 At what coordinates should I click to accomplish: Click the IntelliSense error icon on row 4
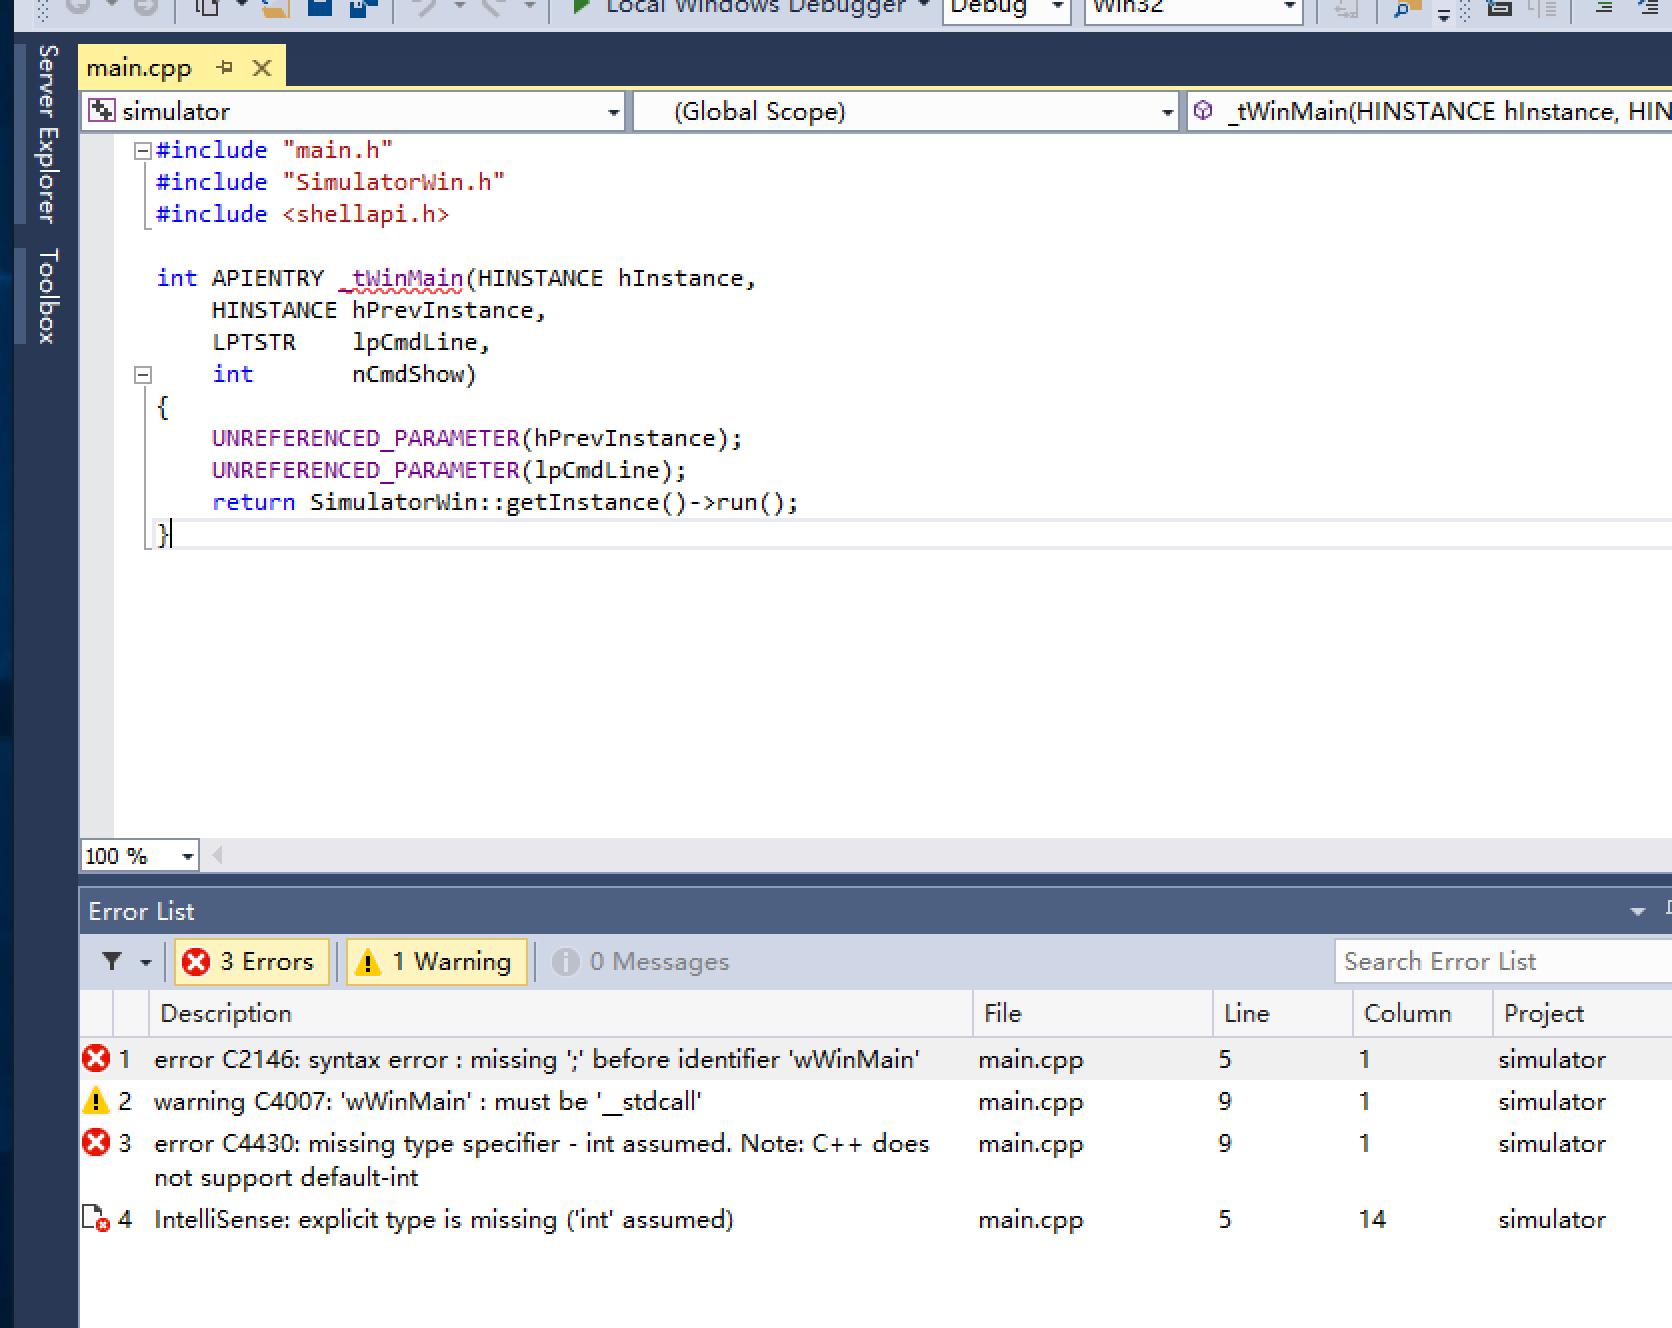[x=96, y=1219]
